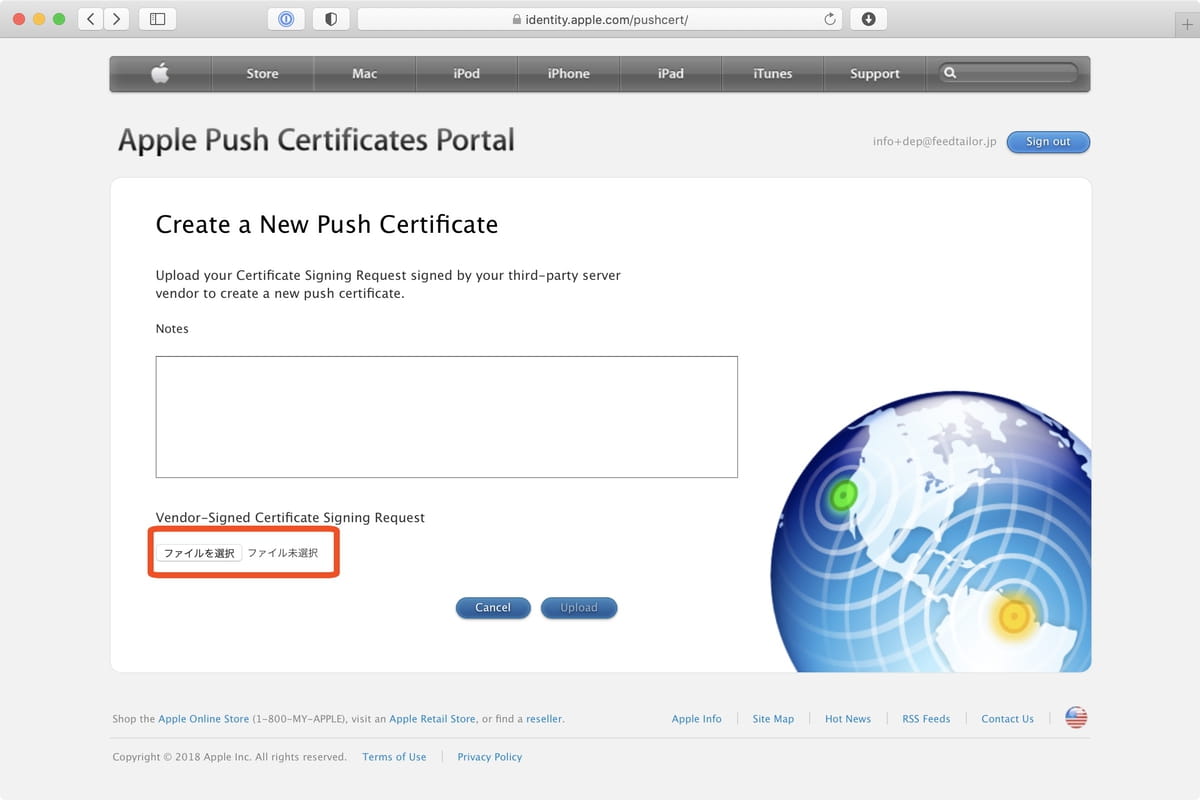Click the Apple logo in the navigation bar
Image resolution: width=1200 pixels, height=800 pixels.
pyautogui.click(x=160, y=73)
